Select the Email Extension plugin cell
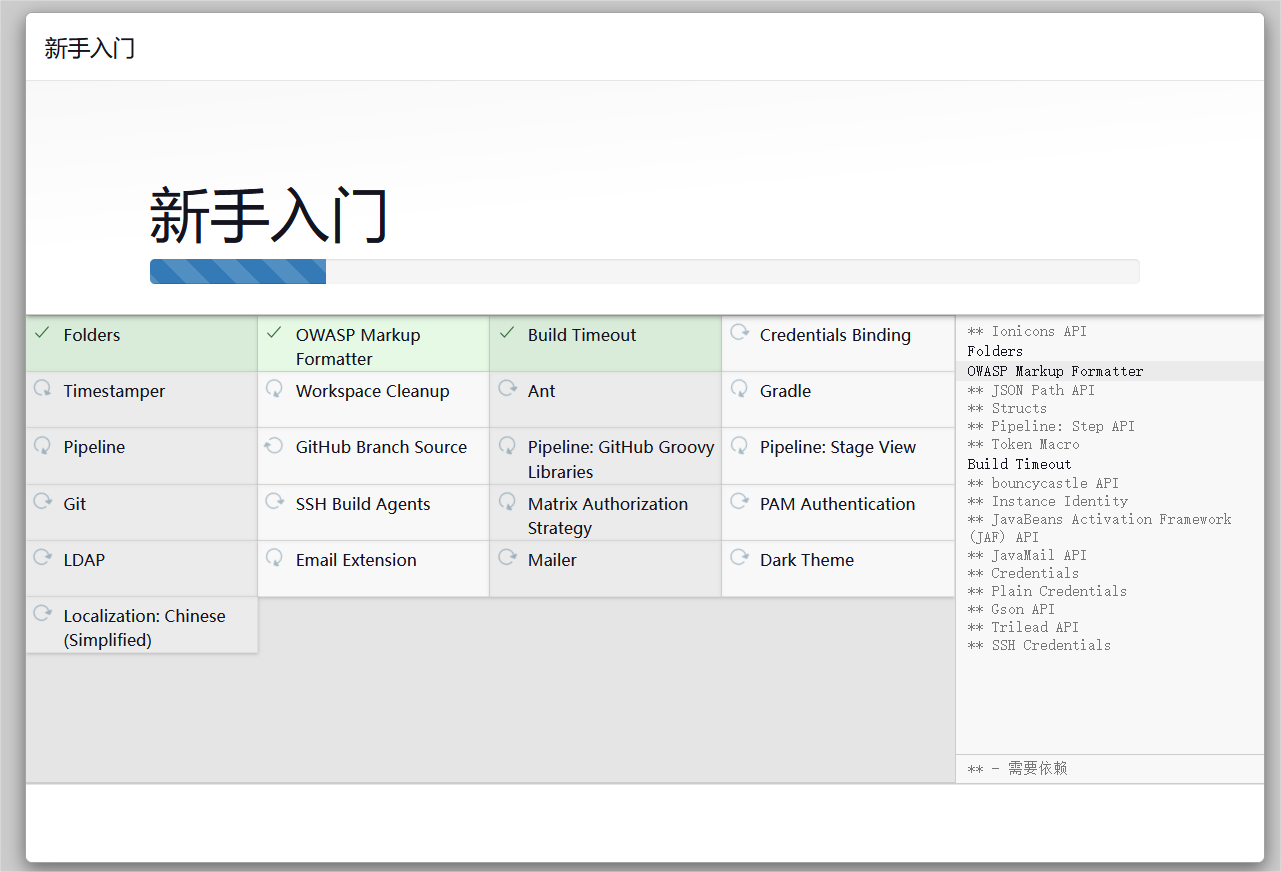The width and height of the screenshot is (1281, 872). (x=374, y=569)
